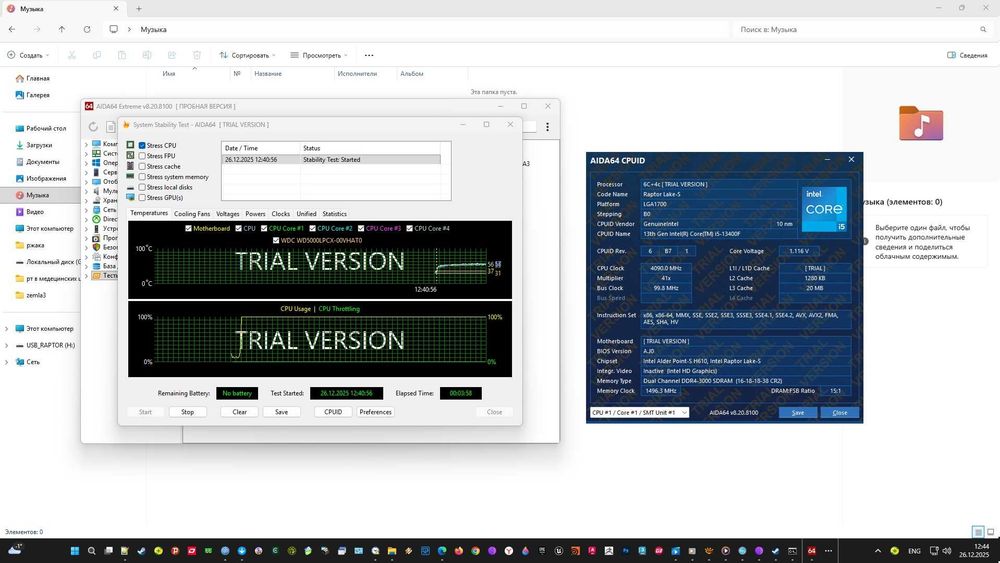Sort by Исполнители column header

click(357, 73)
